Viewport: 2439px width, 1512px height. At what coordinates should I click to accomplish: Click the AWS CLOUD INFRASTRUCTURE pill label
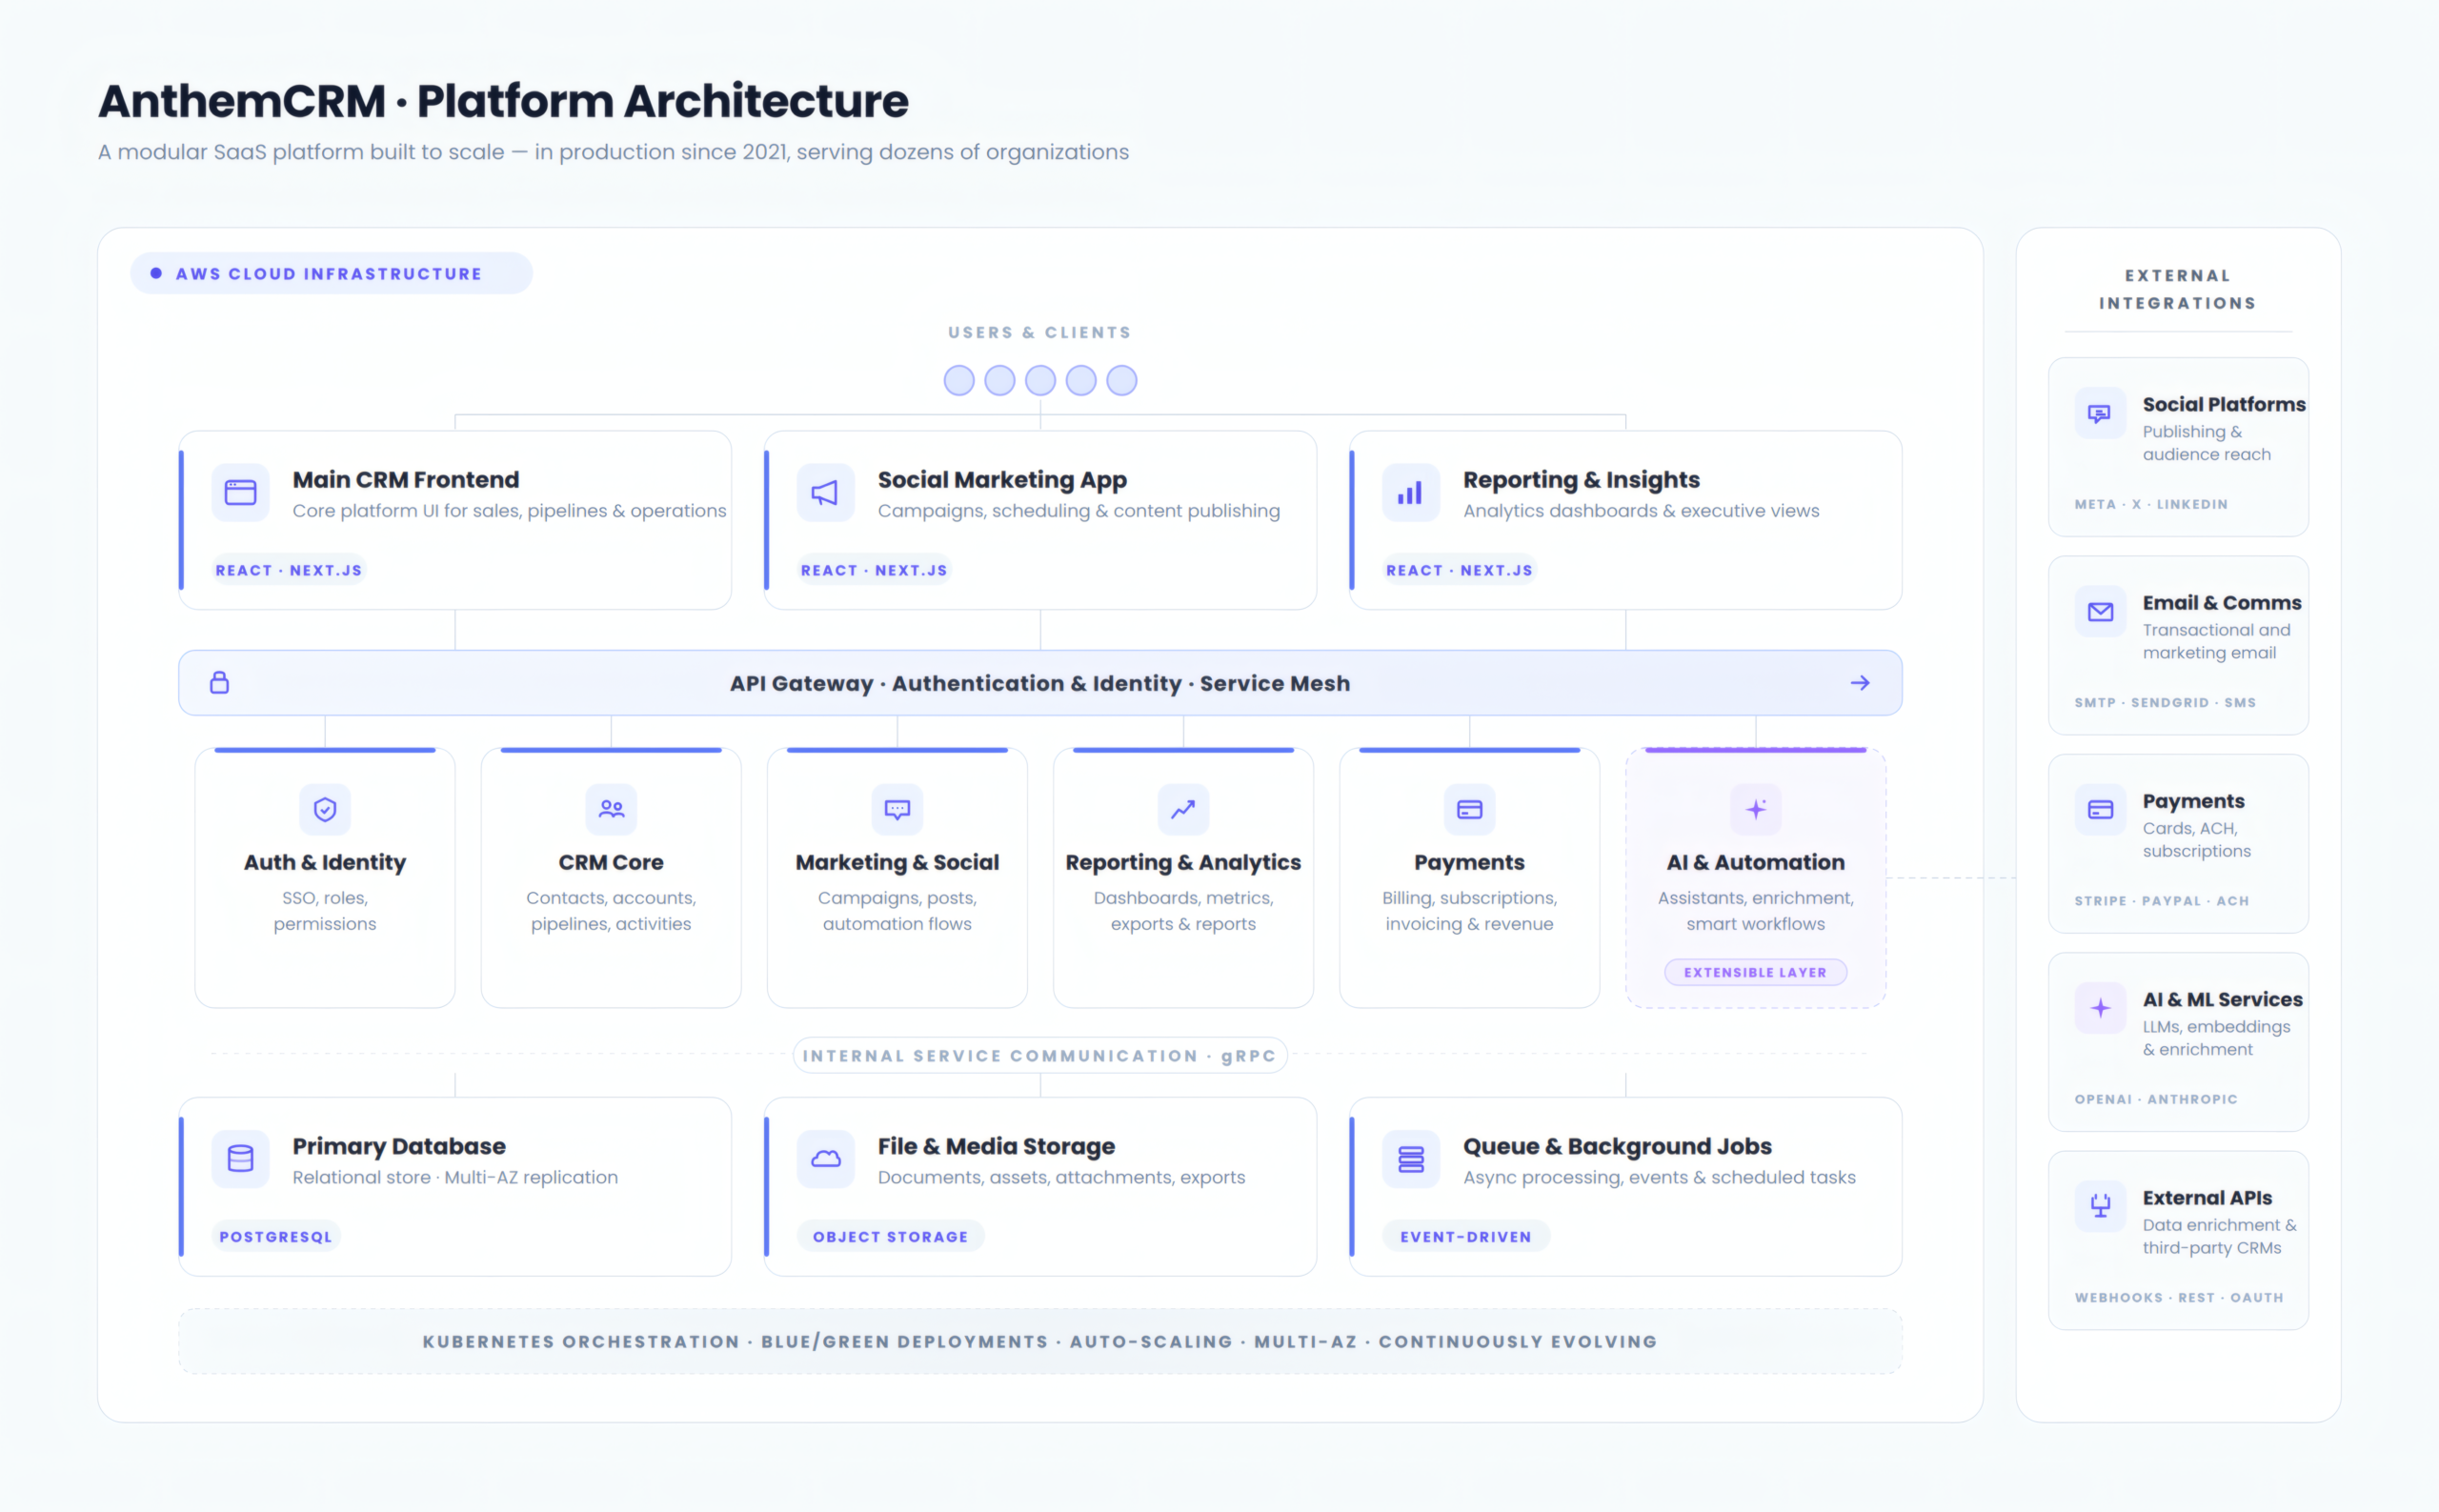click(330, 274)
